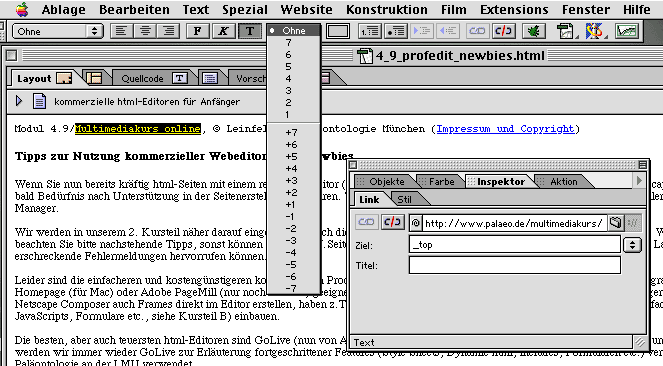Toggle teletype (T) text style
Viewport: 663px width, 366px height.
pos(249,31)
